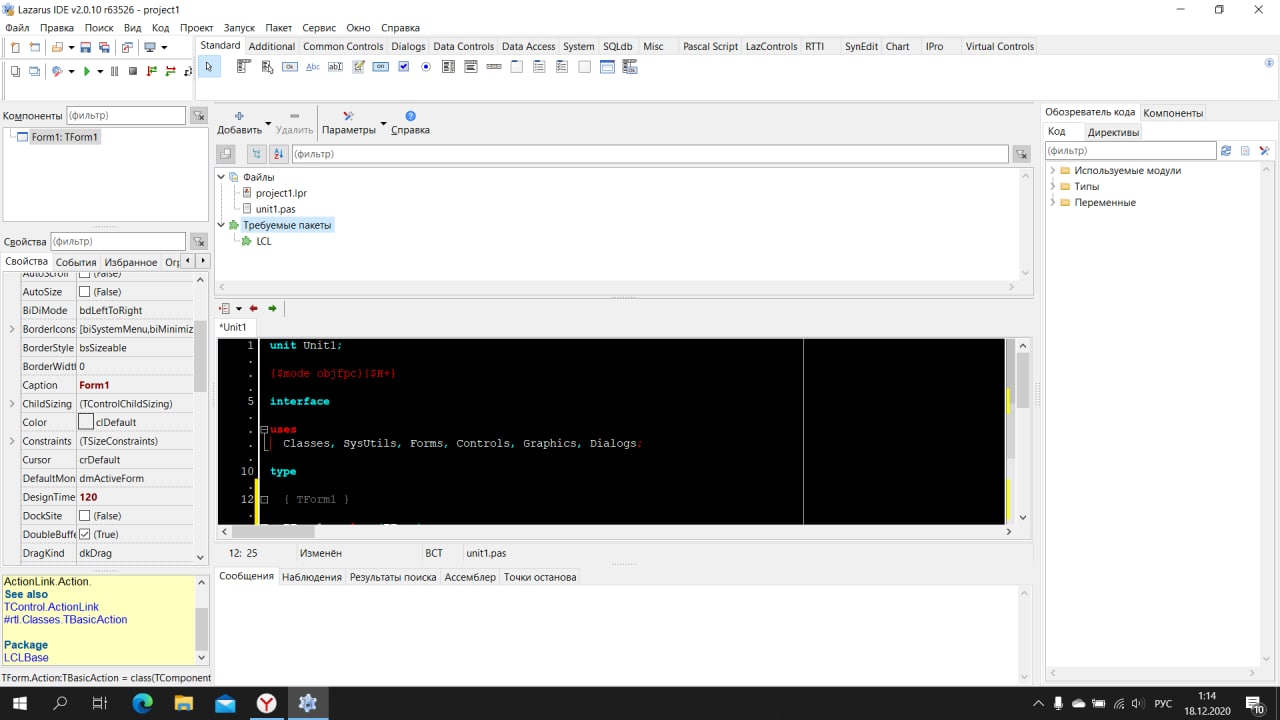
Task: Expand the ChildSizing property
Action: coord(12,404)
